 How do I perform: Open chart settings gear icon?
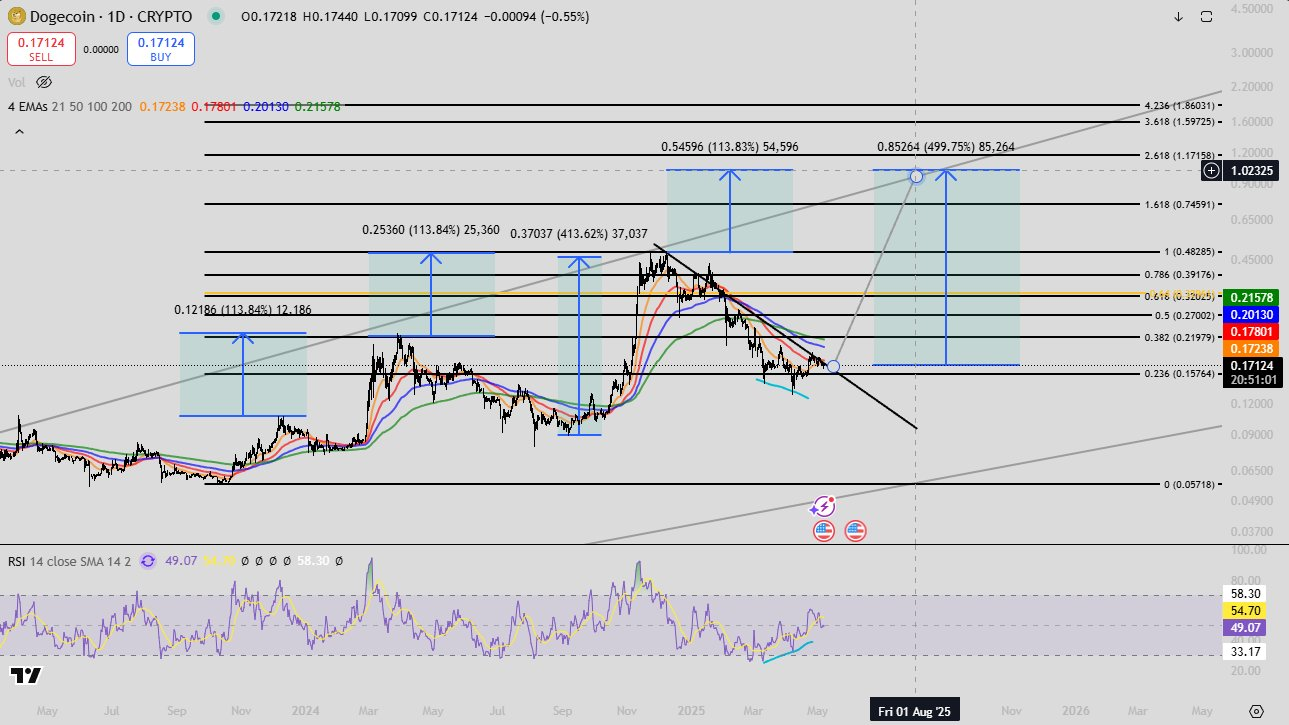(1256, 710)
